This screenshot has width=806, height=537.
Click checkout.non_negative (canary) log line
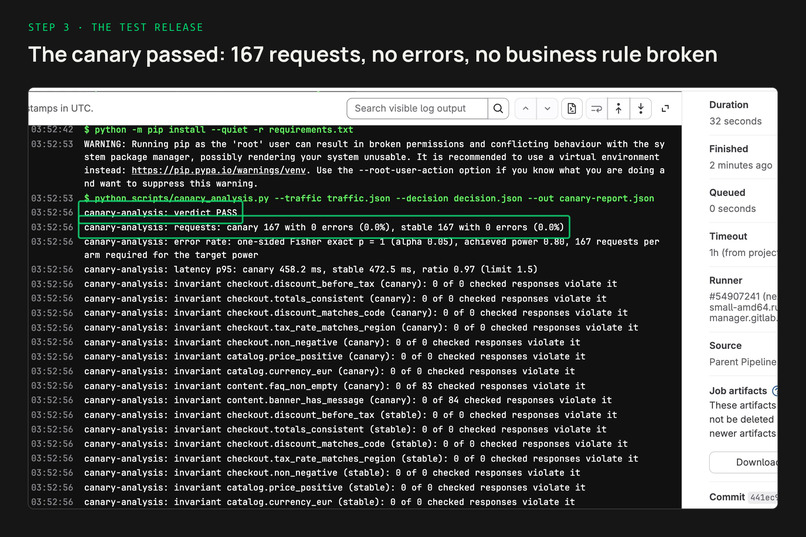(332, 342)
